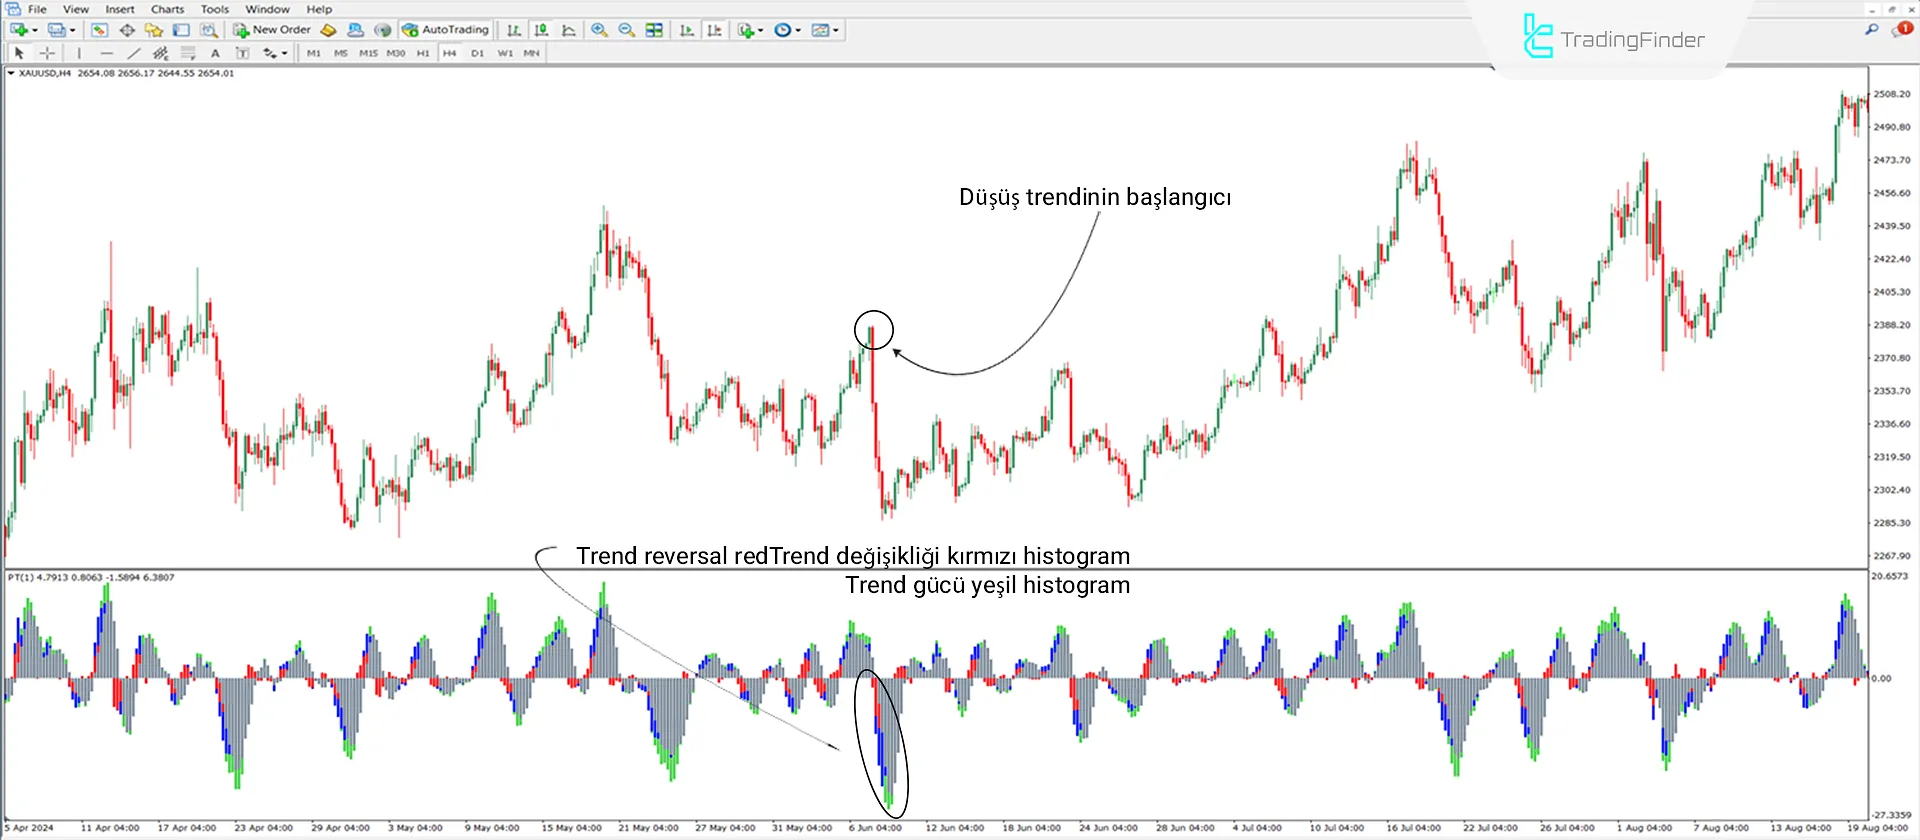Viewport: 1920px width, 840px height.
Task: Select the M15 timeframe button
Action: (368, 53)
